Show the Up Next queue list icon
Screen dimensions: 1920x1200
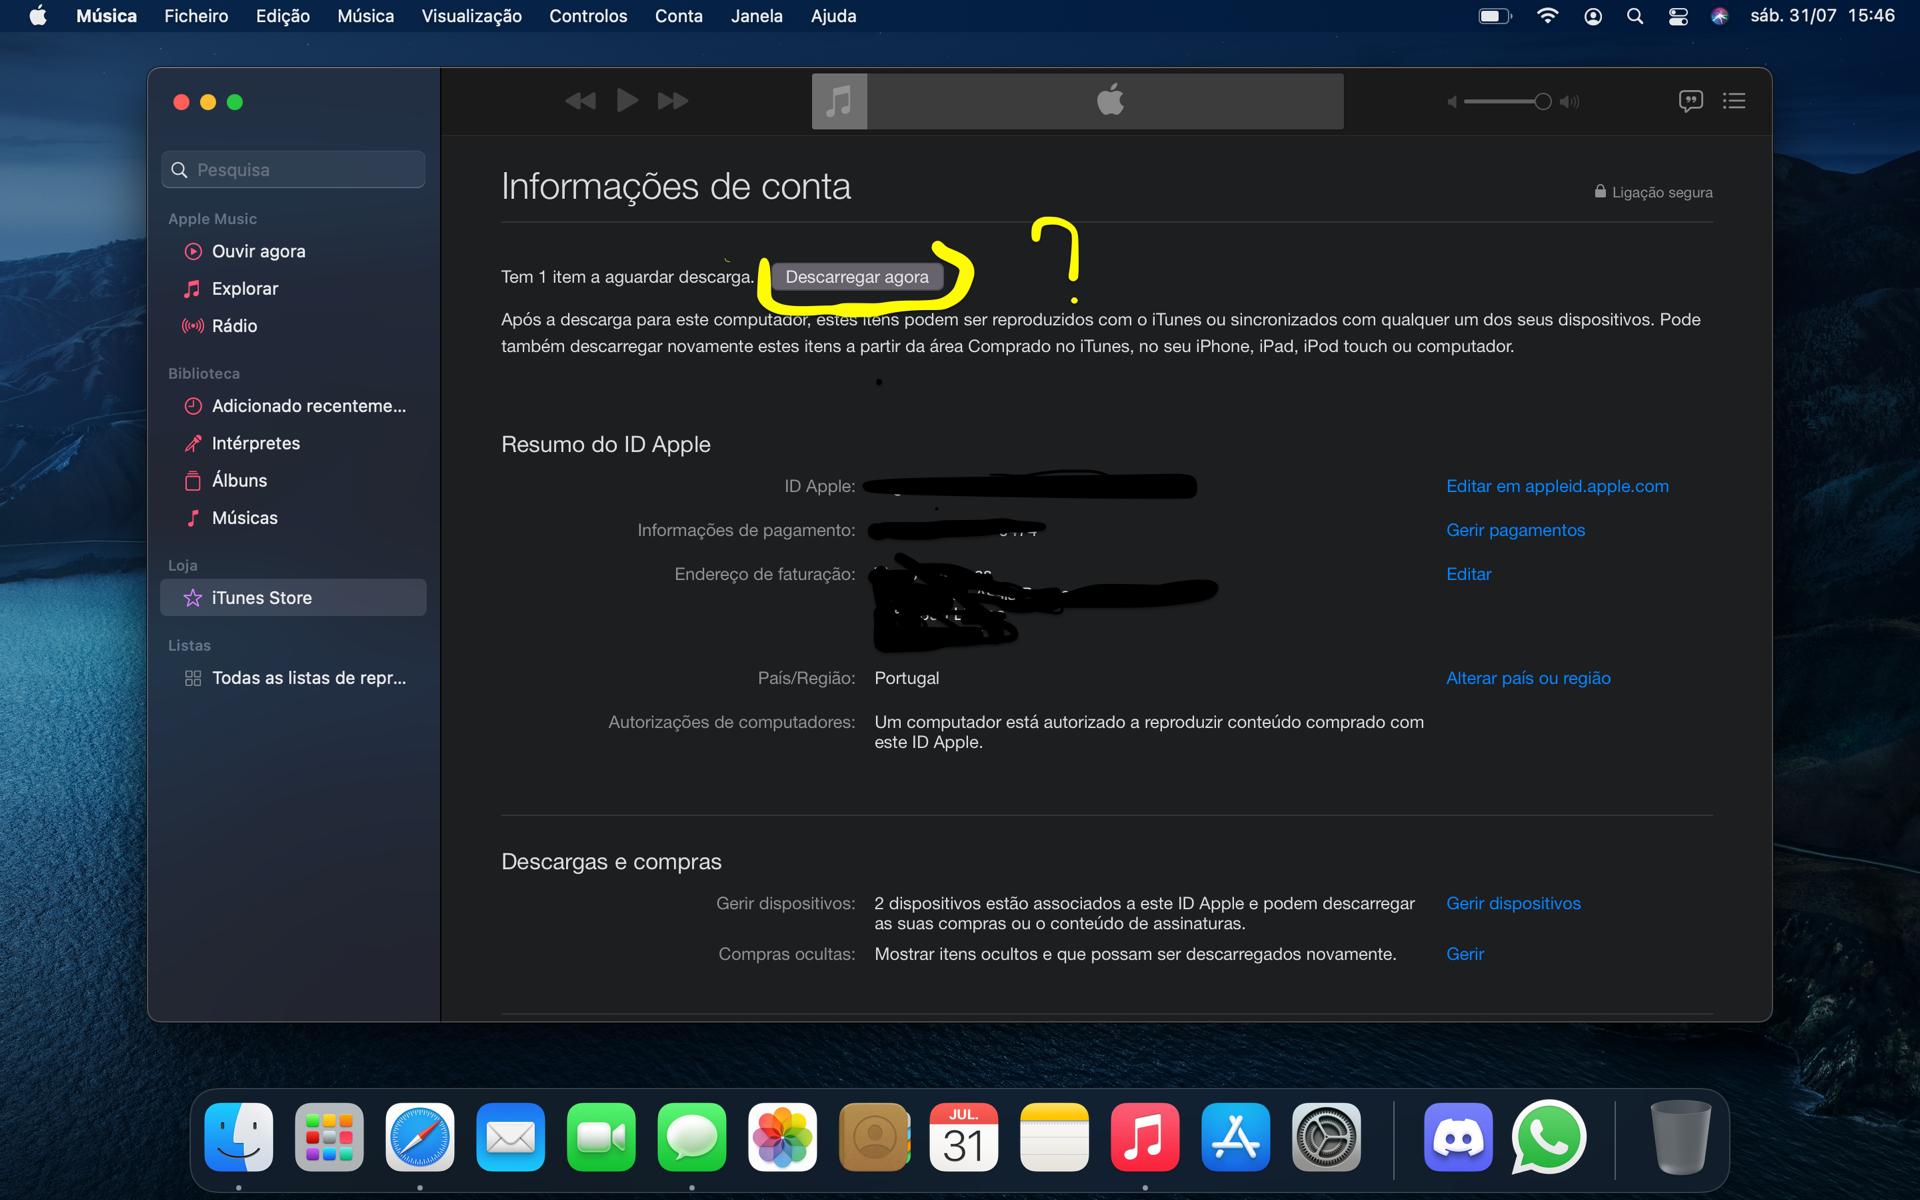[1734, 101]
